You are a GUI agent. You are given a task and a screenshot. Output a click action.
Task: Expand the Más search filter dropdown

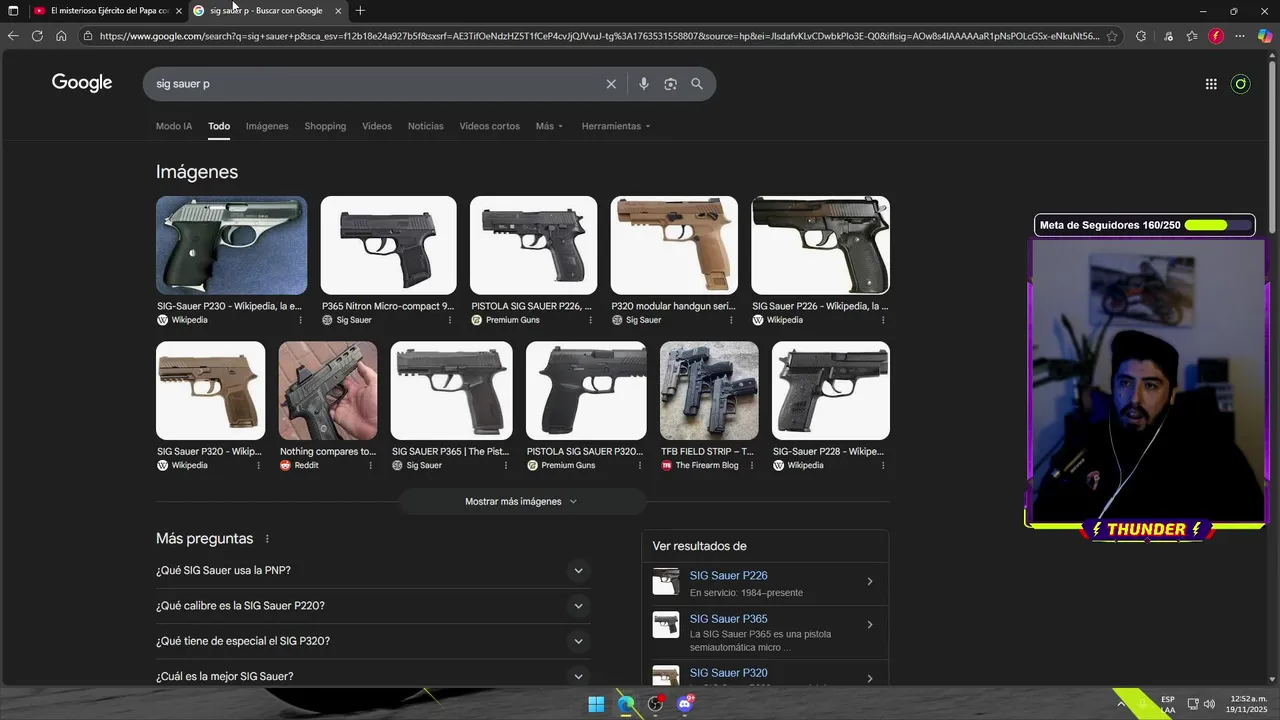click(x=549, y=126)
